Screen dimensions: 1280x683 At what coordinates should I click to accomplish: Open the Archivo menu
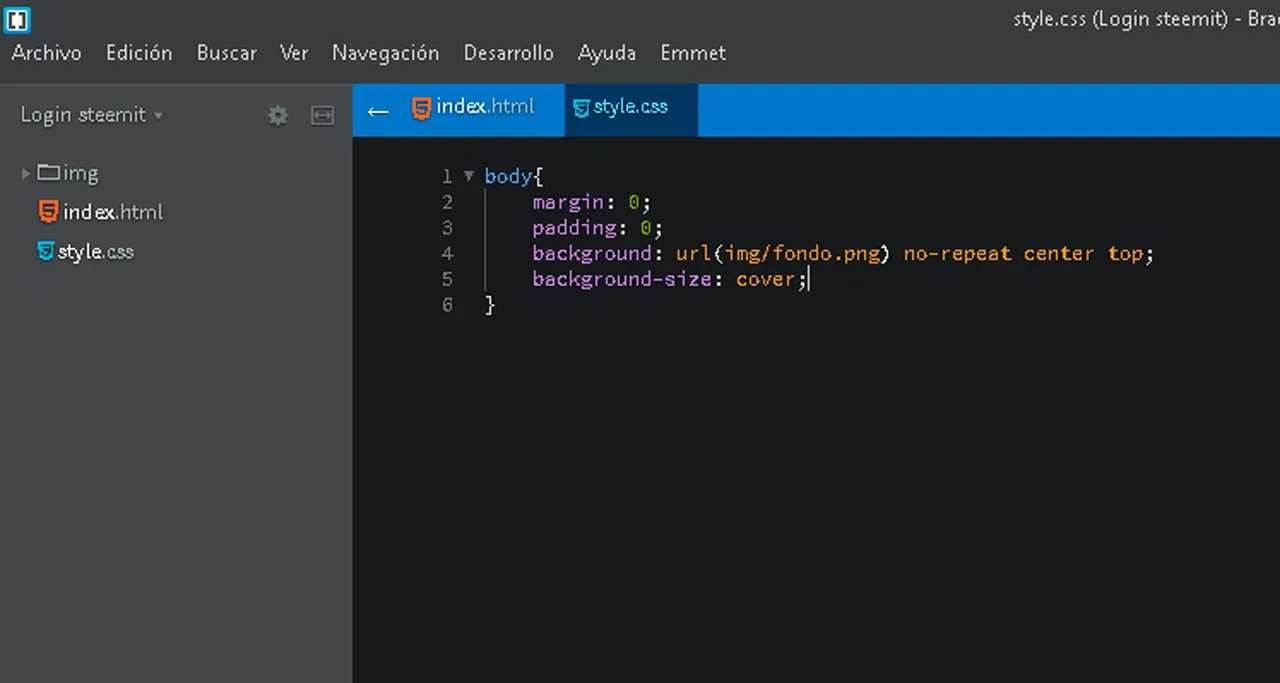[x=46, y=53]
